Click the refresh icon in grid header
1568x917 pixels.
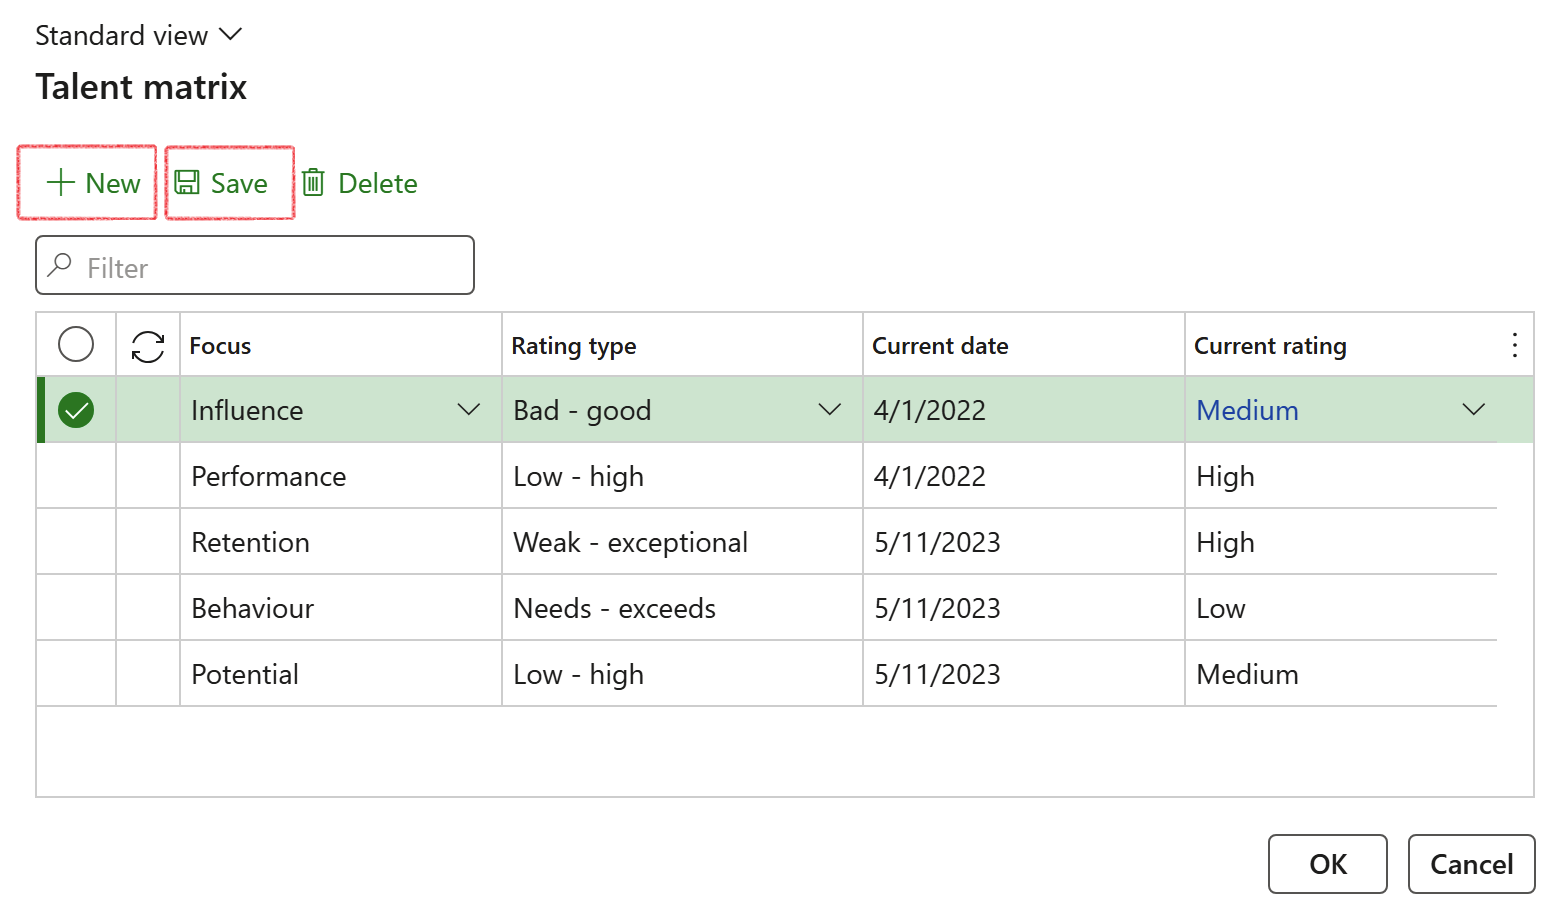[x=148, y=346]
